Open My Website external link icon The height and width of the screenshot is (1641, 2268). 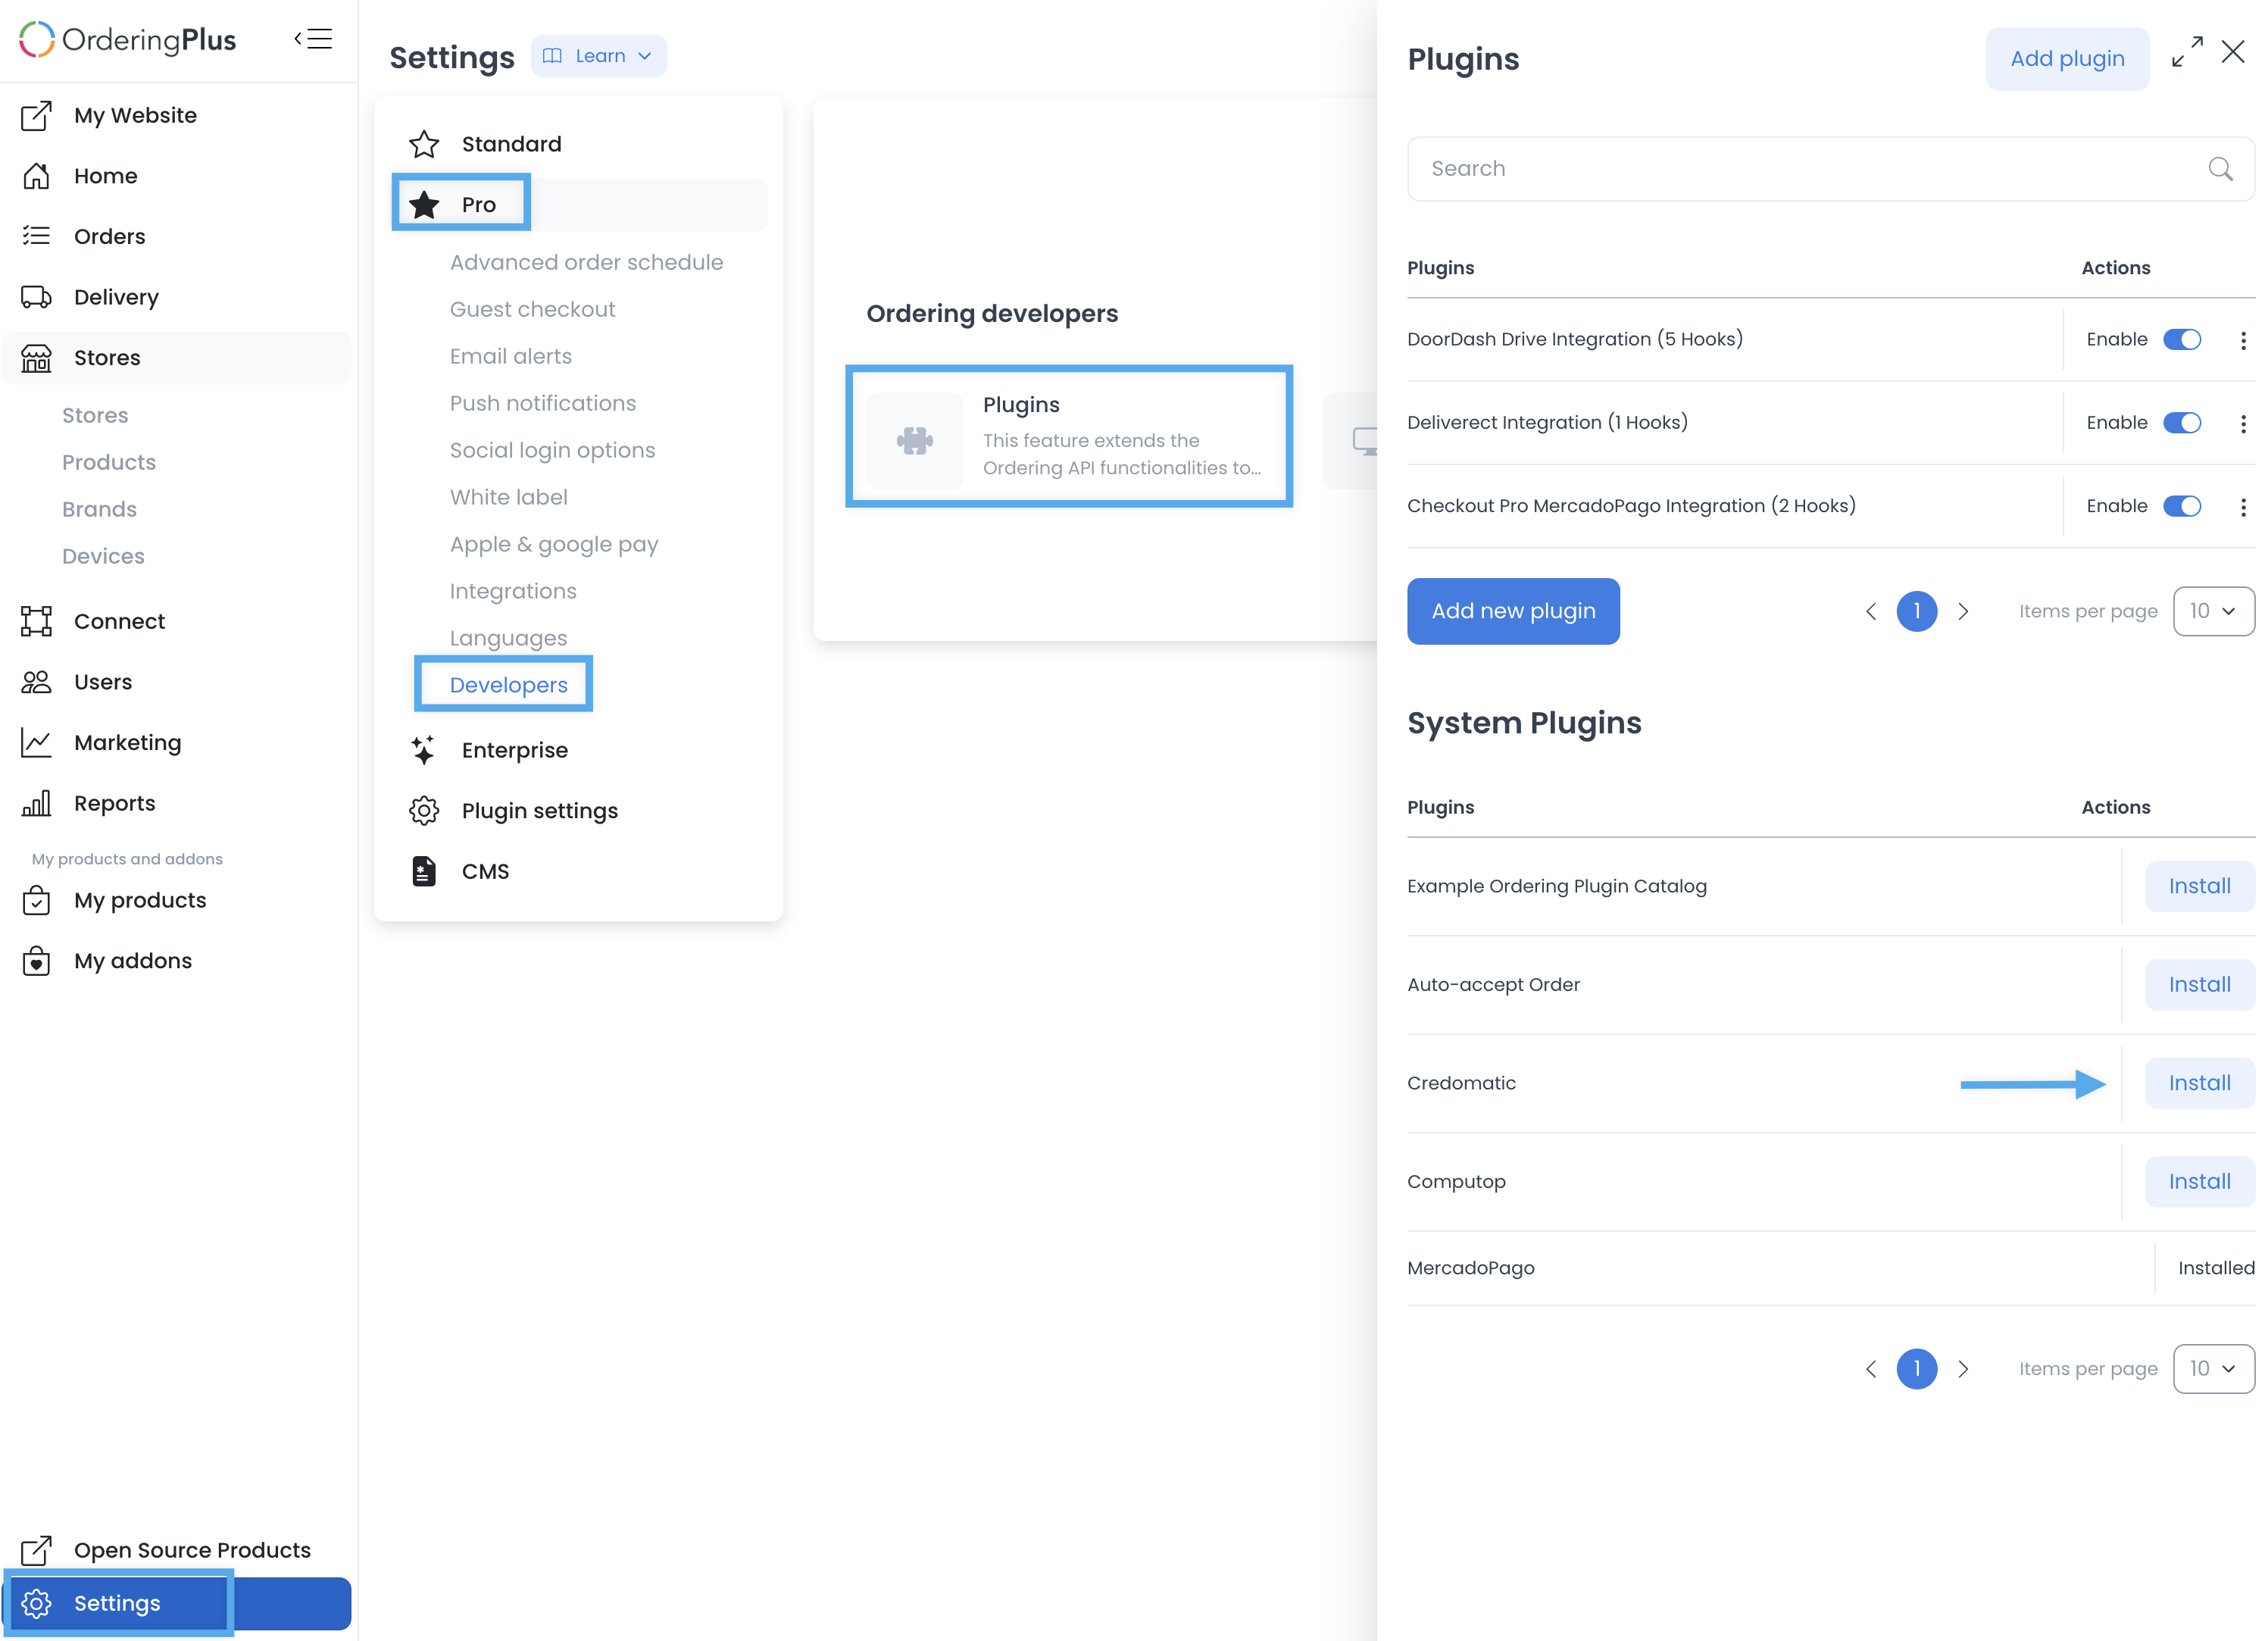point(36,116)
